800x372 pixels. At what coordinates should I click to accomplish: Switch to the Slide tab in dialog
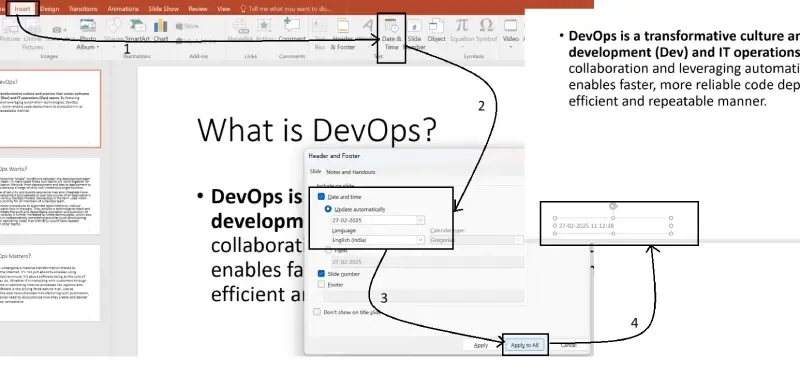pyautogui.click(x=315, y=172)
